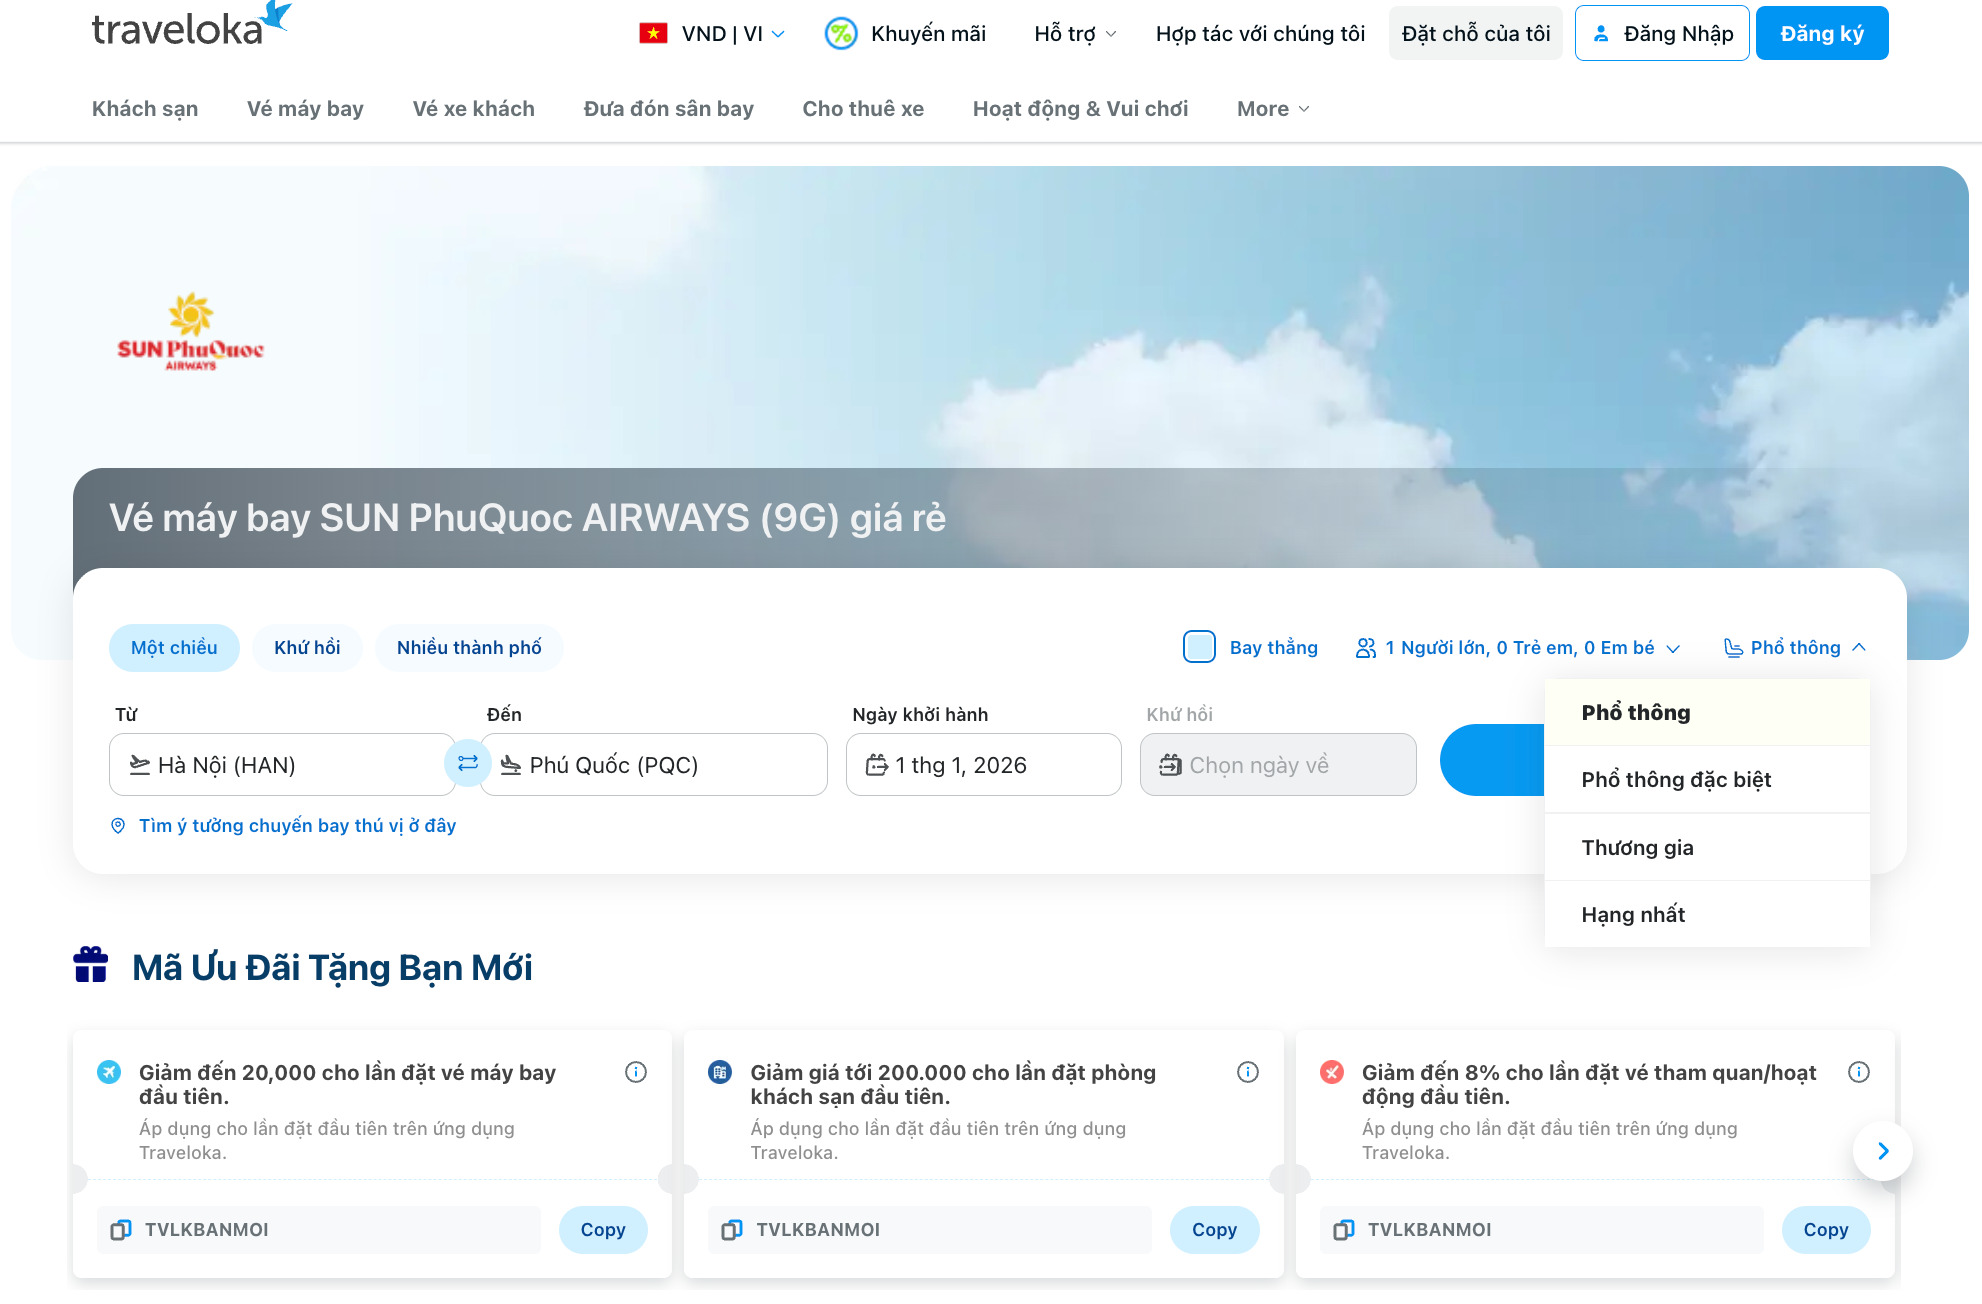Expand the More navigation menu
1982x1304 pixels.
[1272, 109]
